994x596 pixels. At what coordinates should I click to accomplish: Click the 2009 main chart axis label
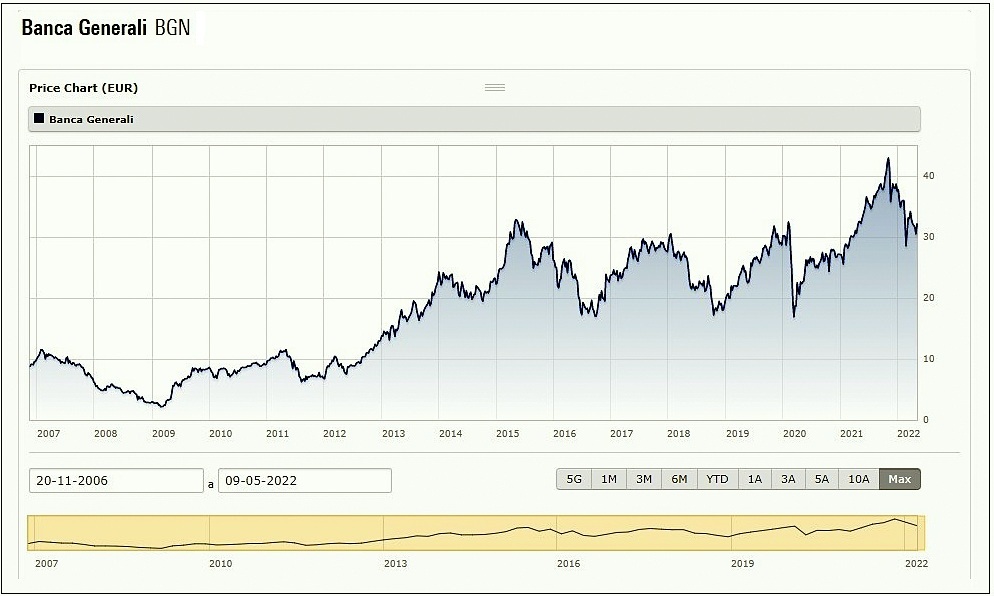click(164, 434)
